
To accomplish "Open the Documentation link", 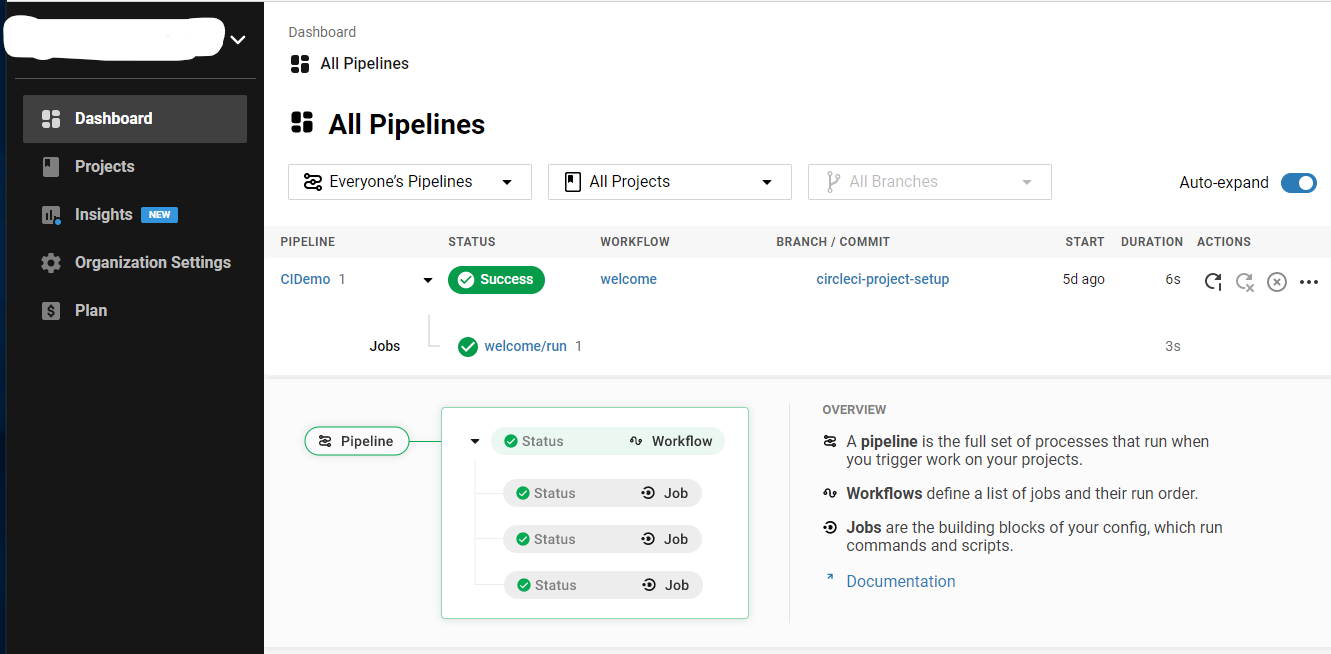I will point(901,581).
